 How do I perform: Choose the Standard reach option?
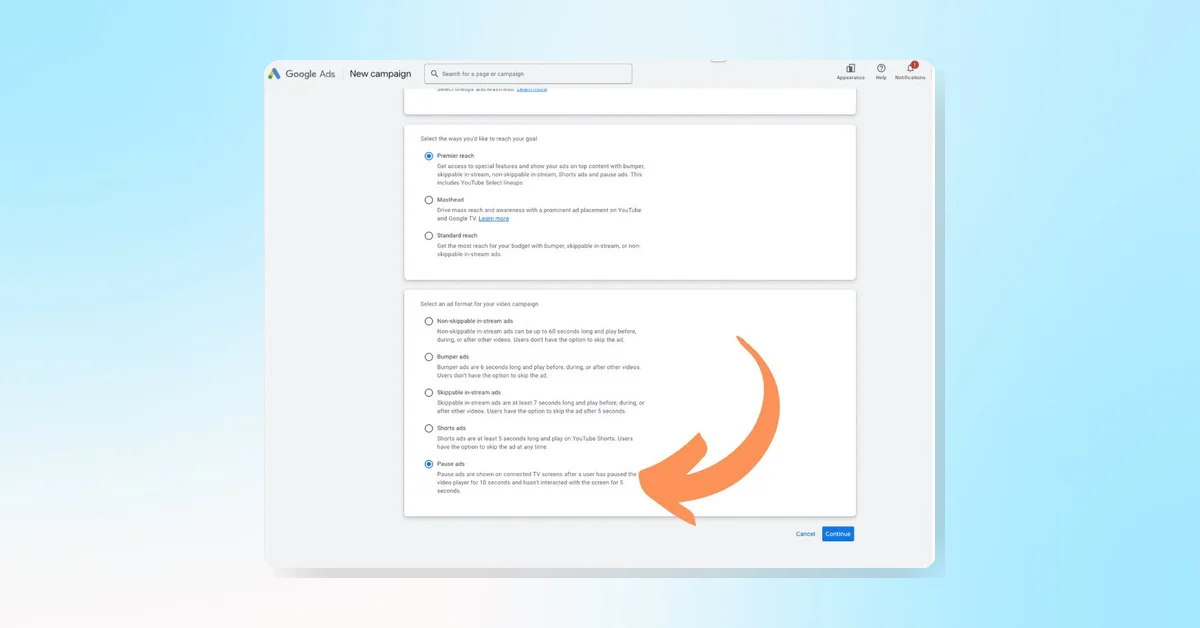429,236
